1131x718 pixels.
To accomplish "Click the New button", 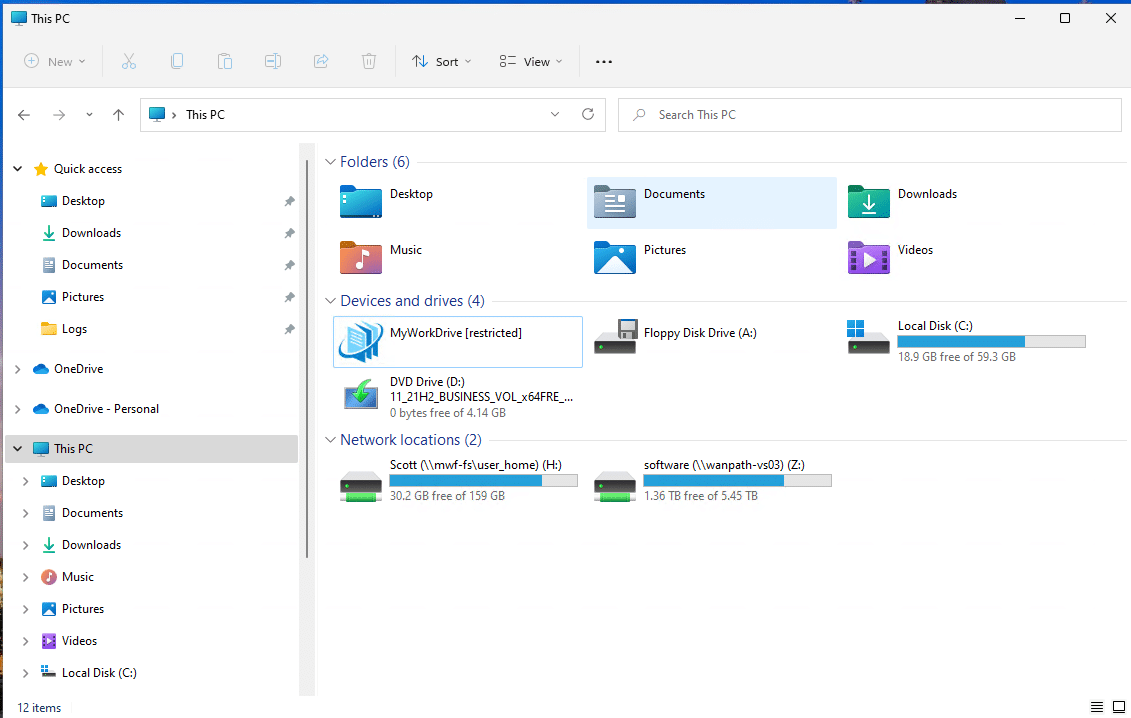I will [x=55, y=61].
